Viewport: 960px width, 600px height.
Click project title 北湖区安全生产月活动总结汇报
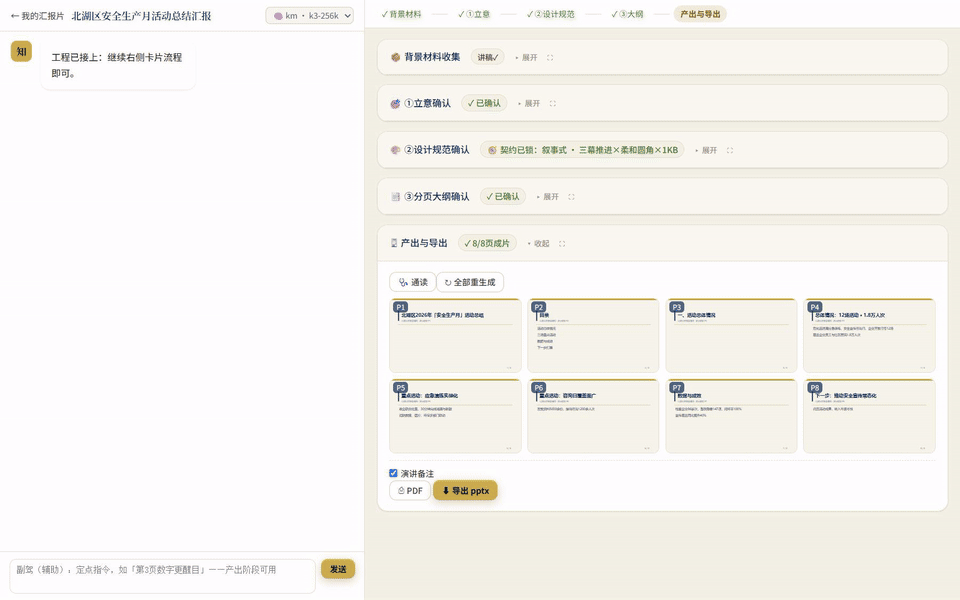pos(141,16)
